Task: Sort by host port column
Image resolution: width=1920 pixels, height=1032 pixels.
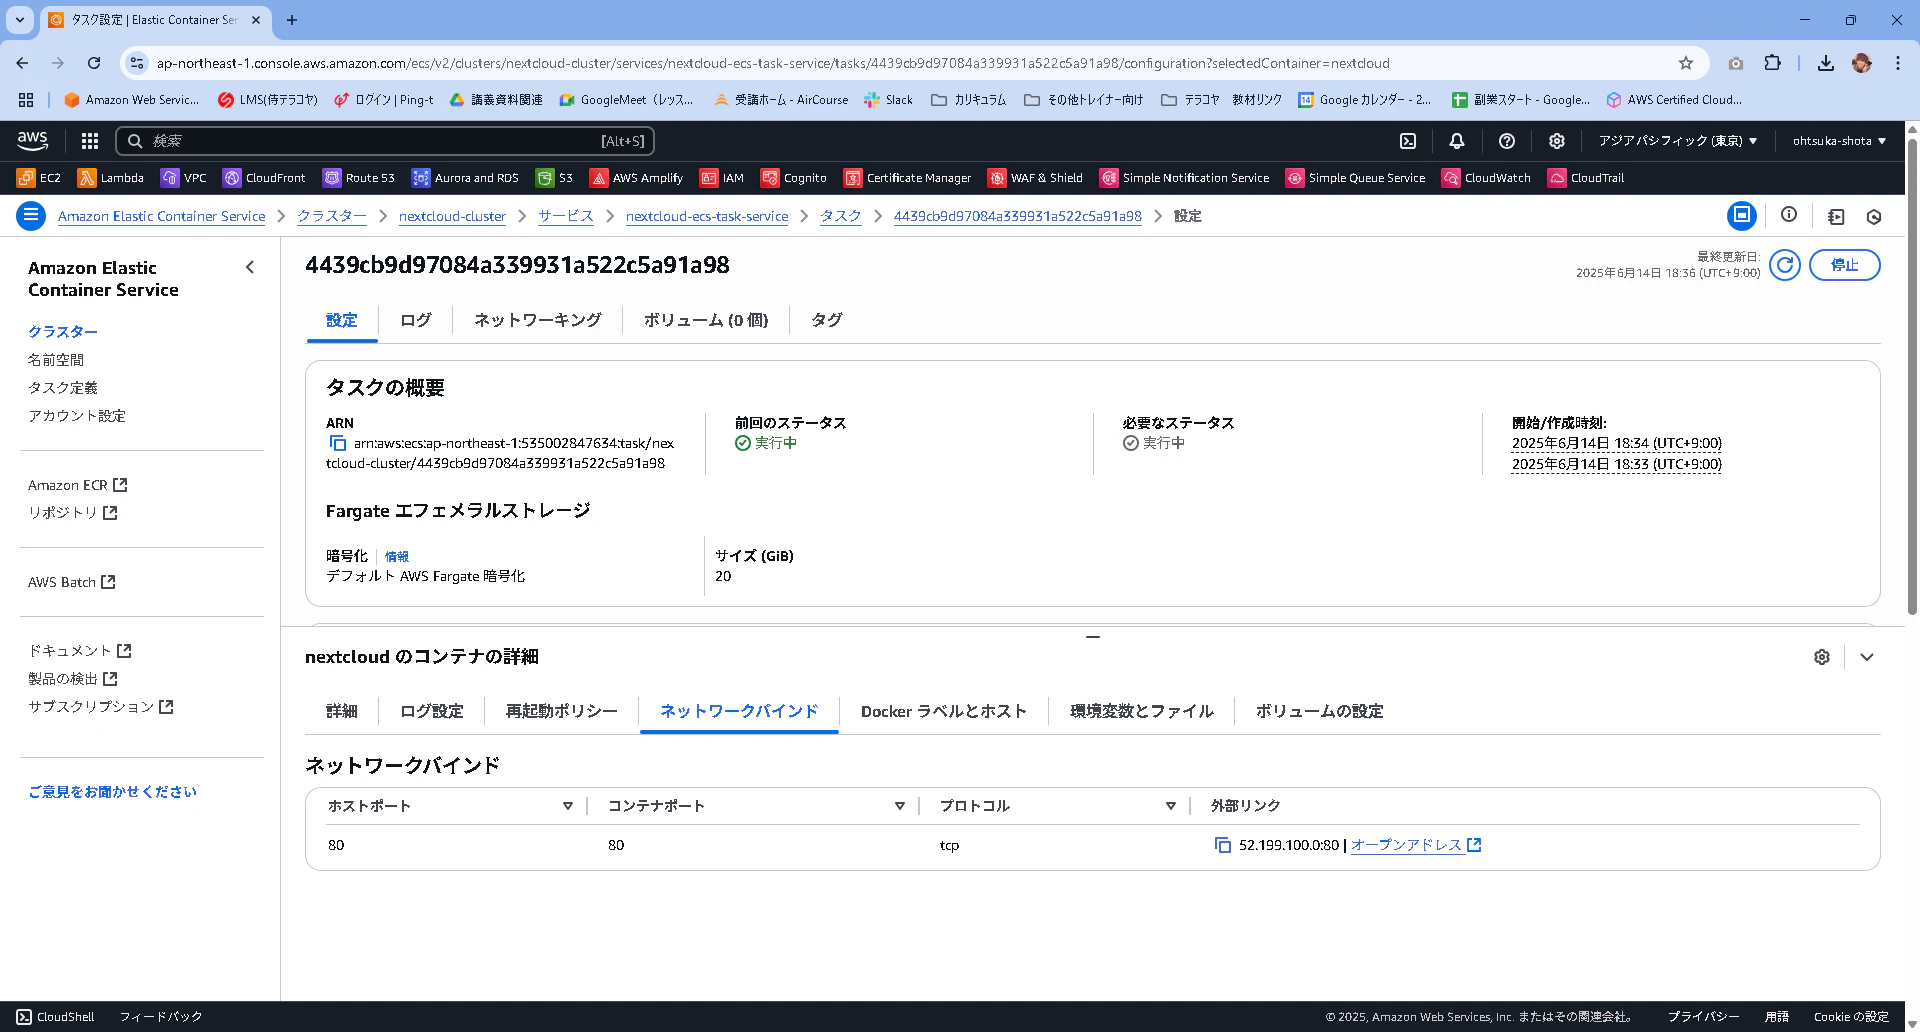Action: (x=567, y=806)
